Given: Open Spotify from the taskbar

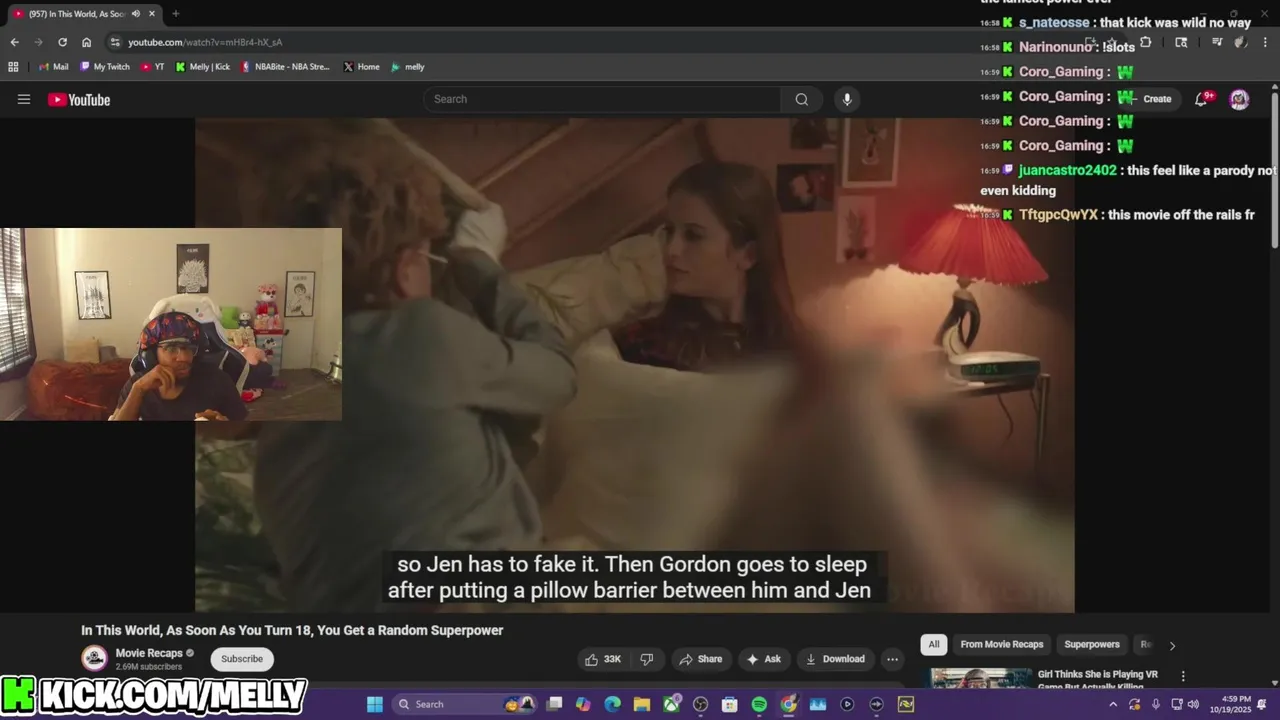Looking at the screenshot, I should point(759,704).
